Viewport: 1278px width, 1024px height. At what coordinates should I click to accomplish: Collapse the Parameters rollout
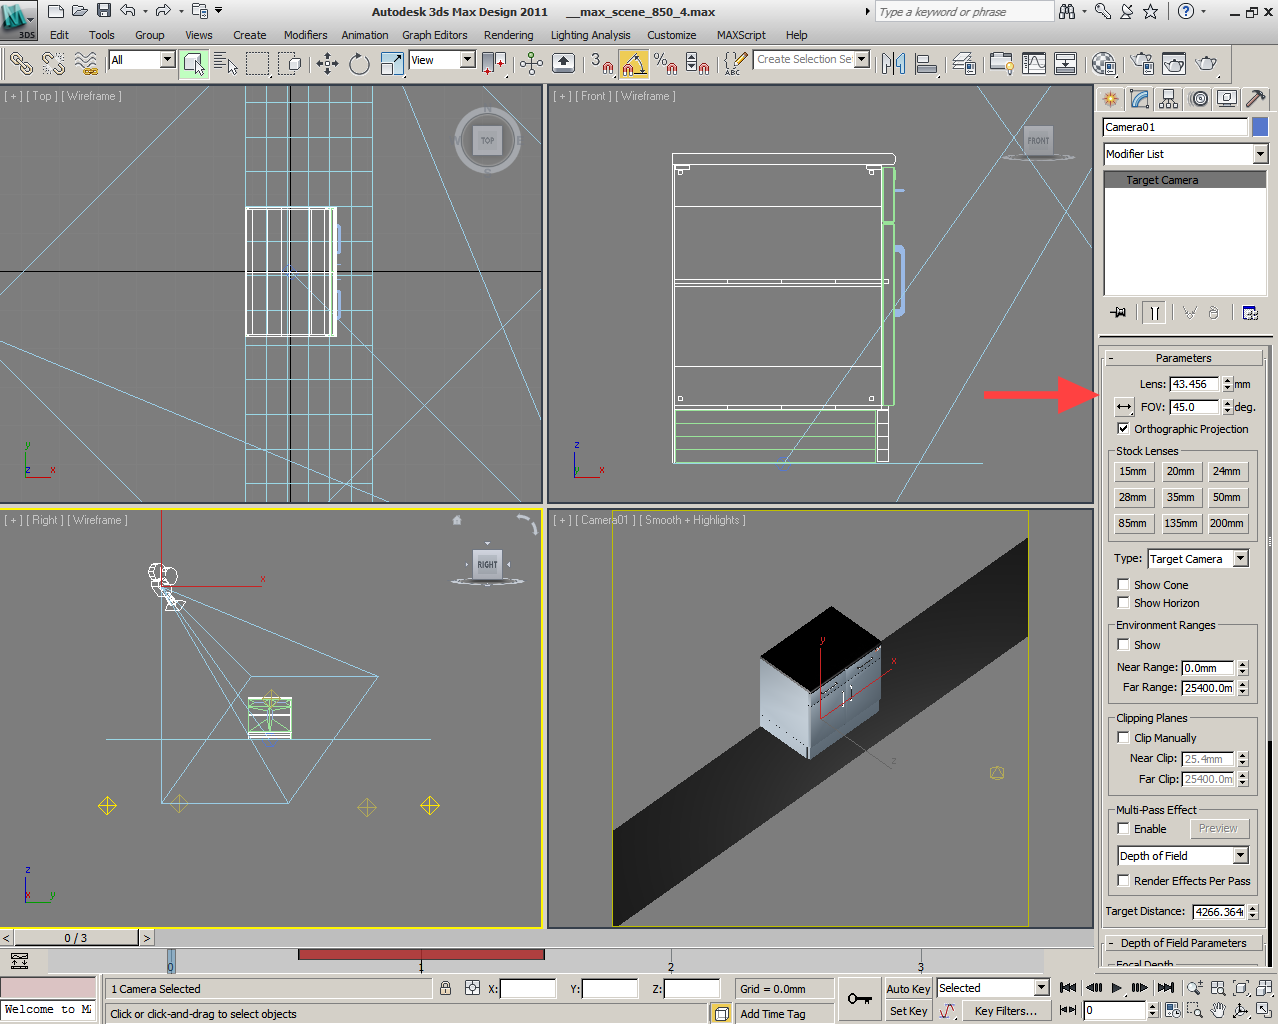(x=1184, y=358)
